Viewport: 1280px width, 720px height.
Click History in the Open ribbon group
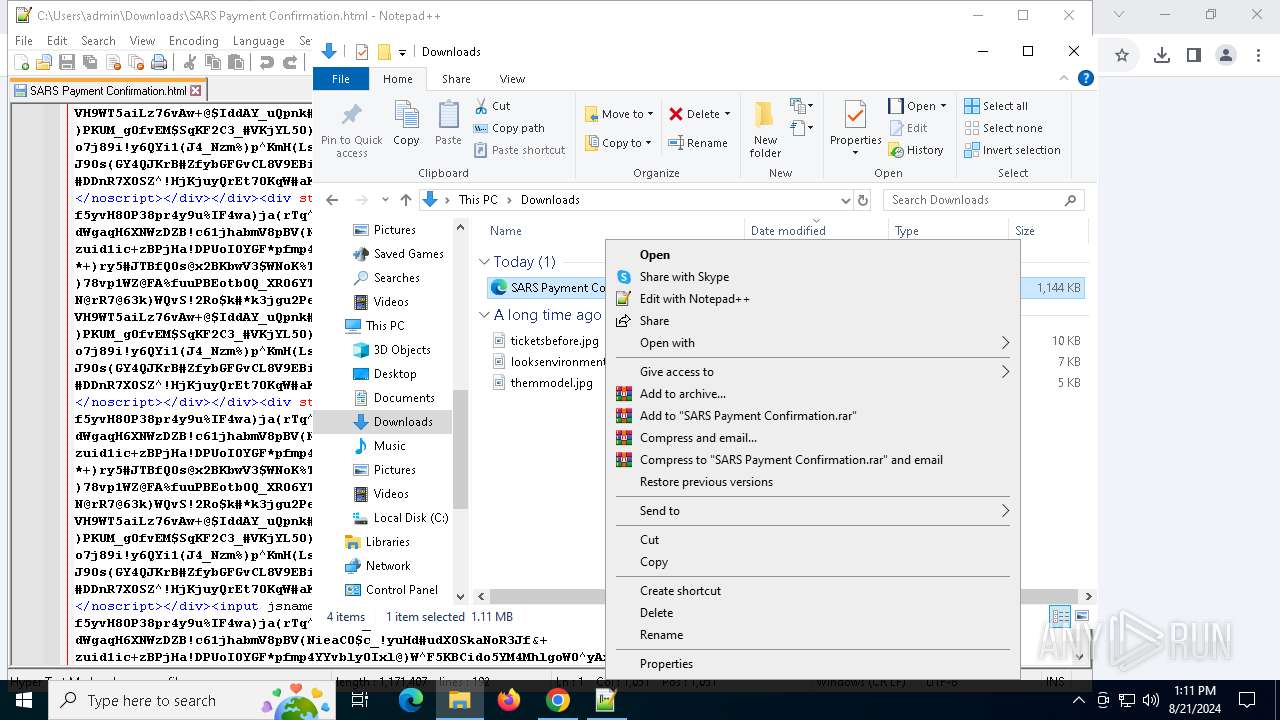click(x=916, y=150)
